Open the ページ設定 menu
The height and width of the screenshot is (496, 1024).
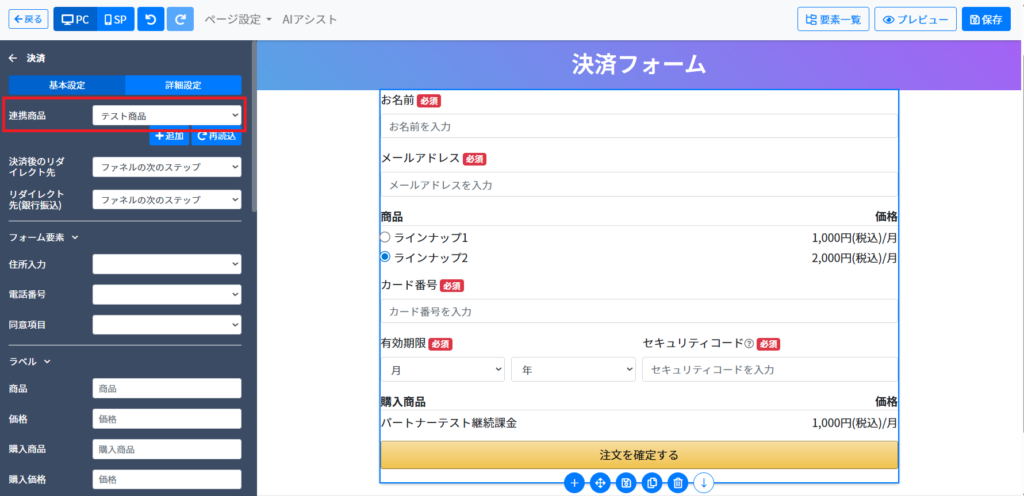[238, 19]
